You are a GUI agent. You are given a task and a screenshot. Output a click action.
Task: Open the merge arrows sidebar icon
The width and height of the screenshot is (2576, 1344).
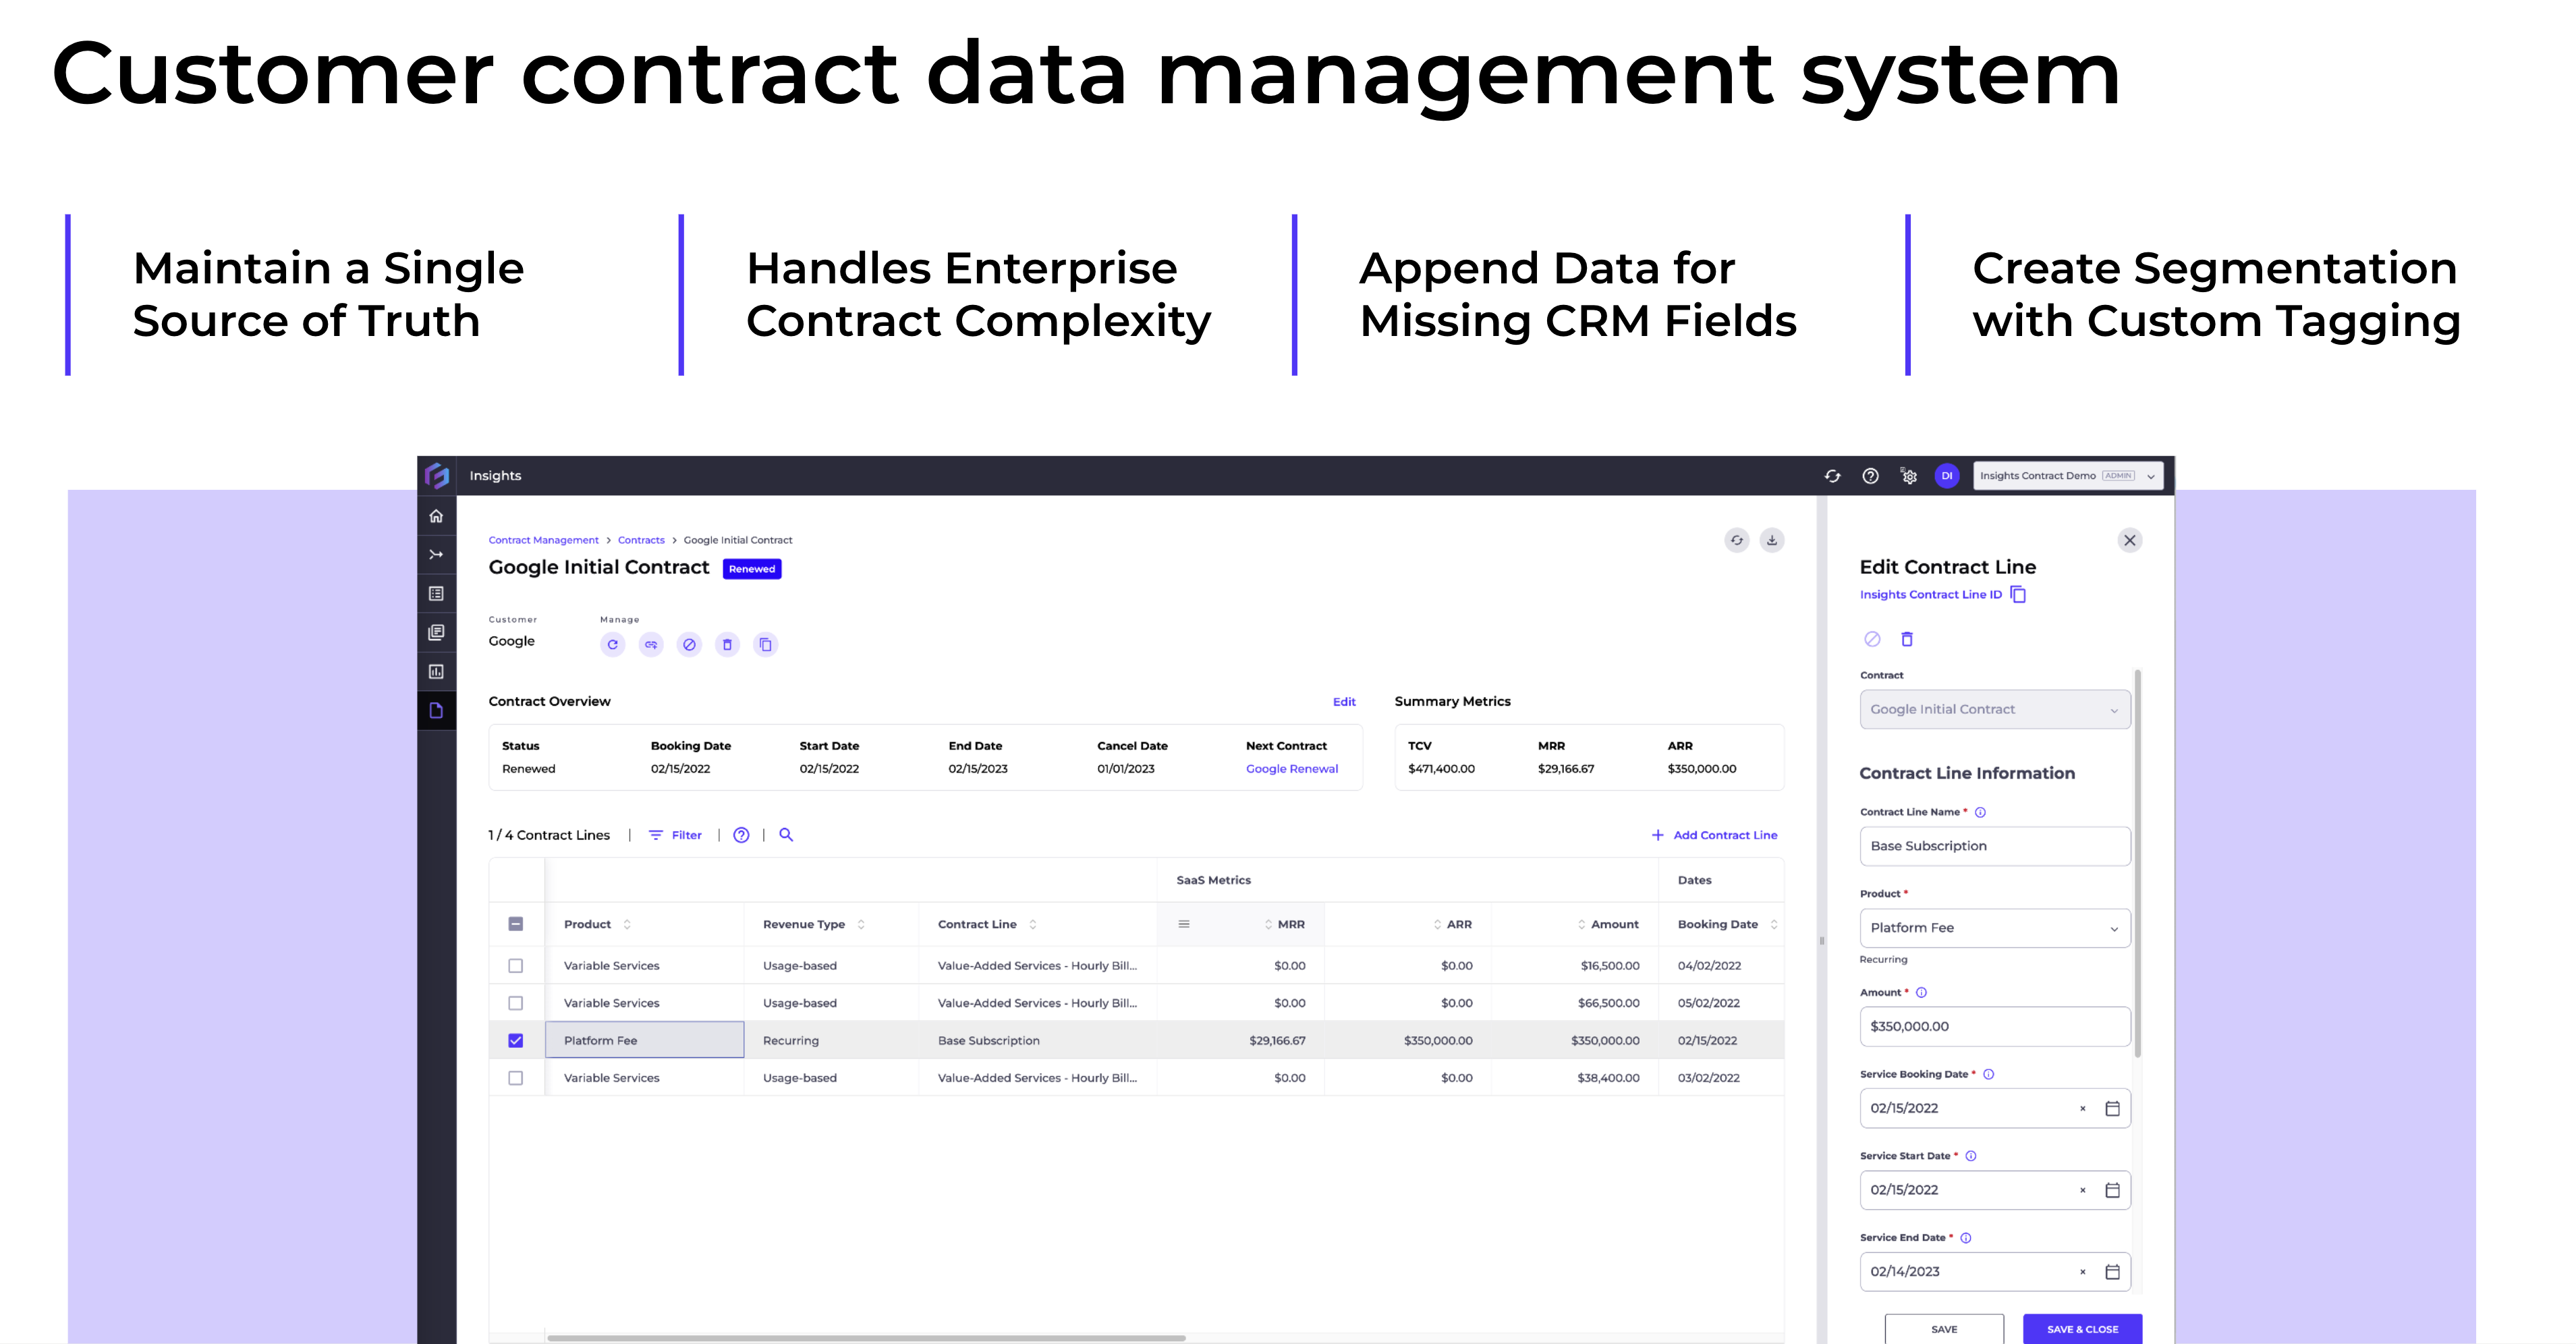click(436, 554)
